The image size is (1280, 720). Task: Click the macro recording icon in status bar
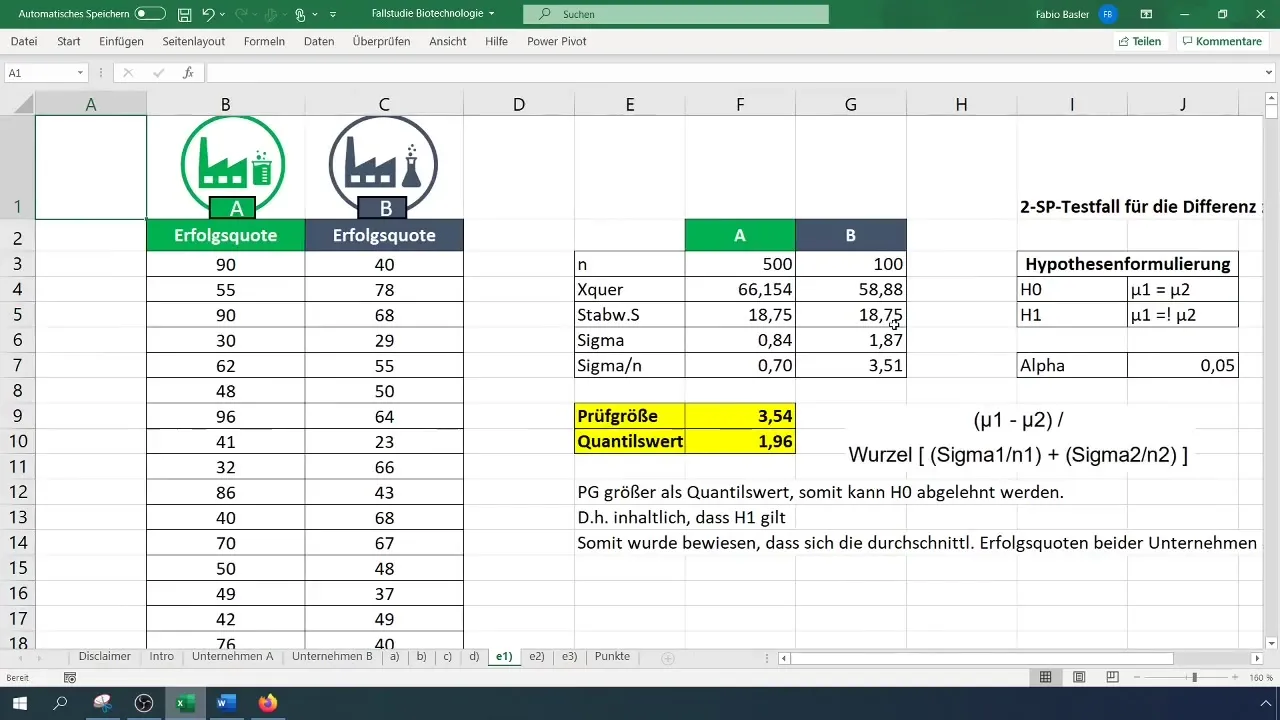click(69, 678)
